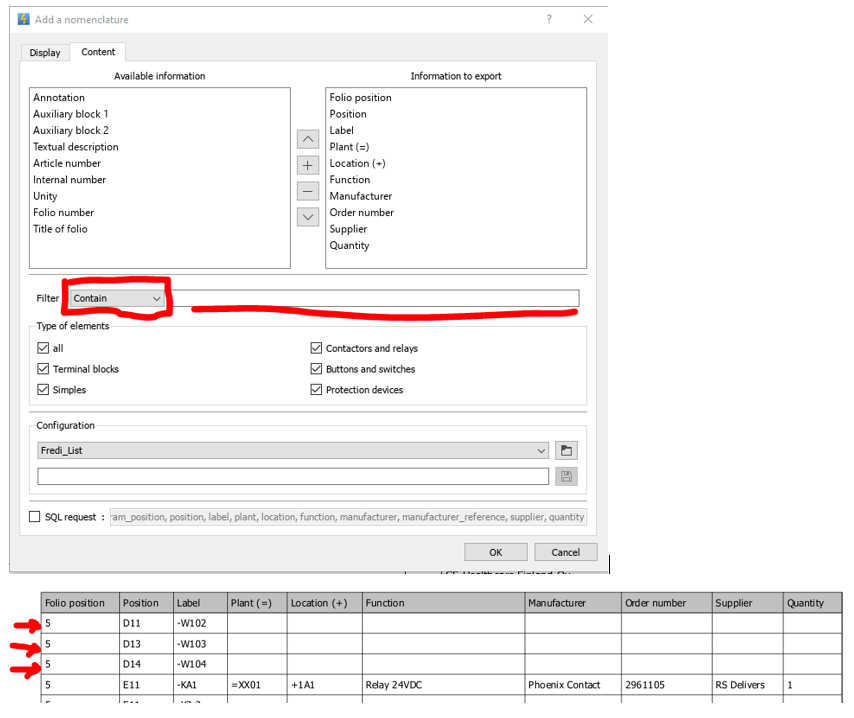Click the plus button to add information
This screenshot has width=854, height=718.
(308, 166)
